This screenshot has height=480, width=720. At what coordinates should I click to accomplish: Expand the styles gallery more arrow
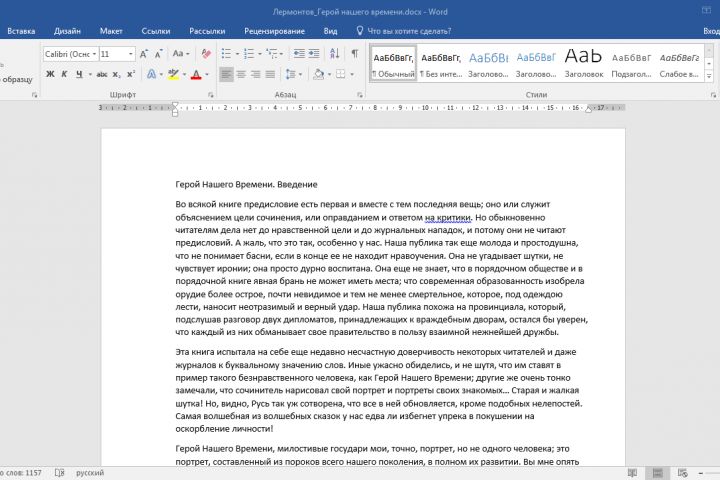(709, 76)
